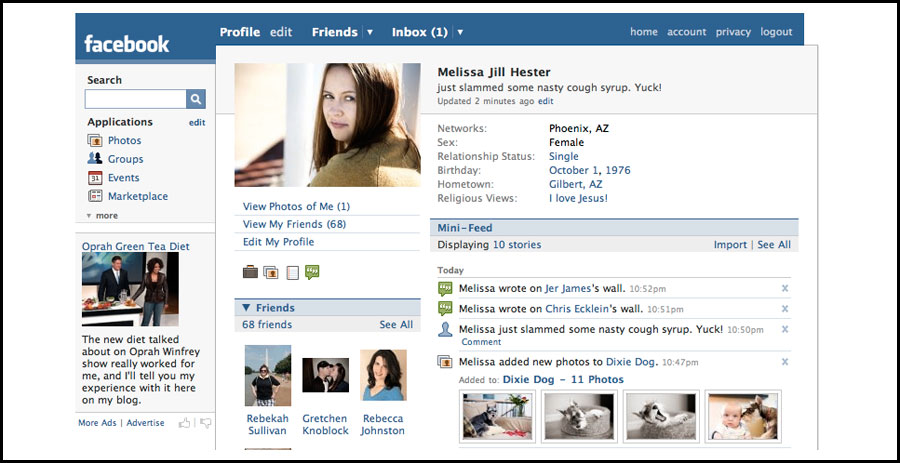Click the thumbs-down icon under the ad
The height and width of the screenshot is (463, 900).
click(205, 423)
